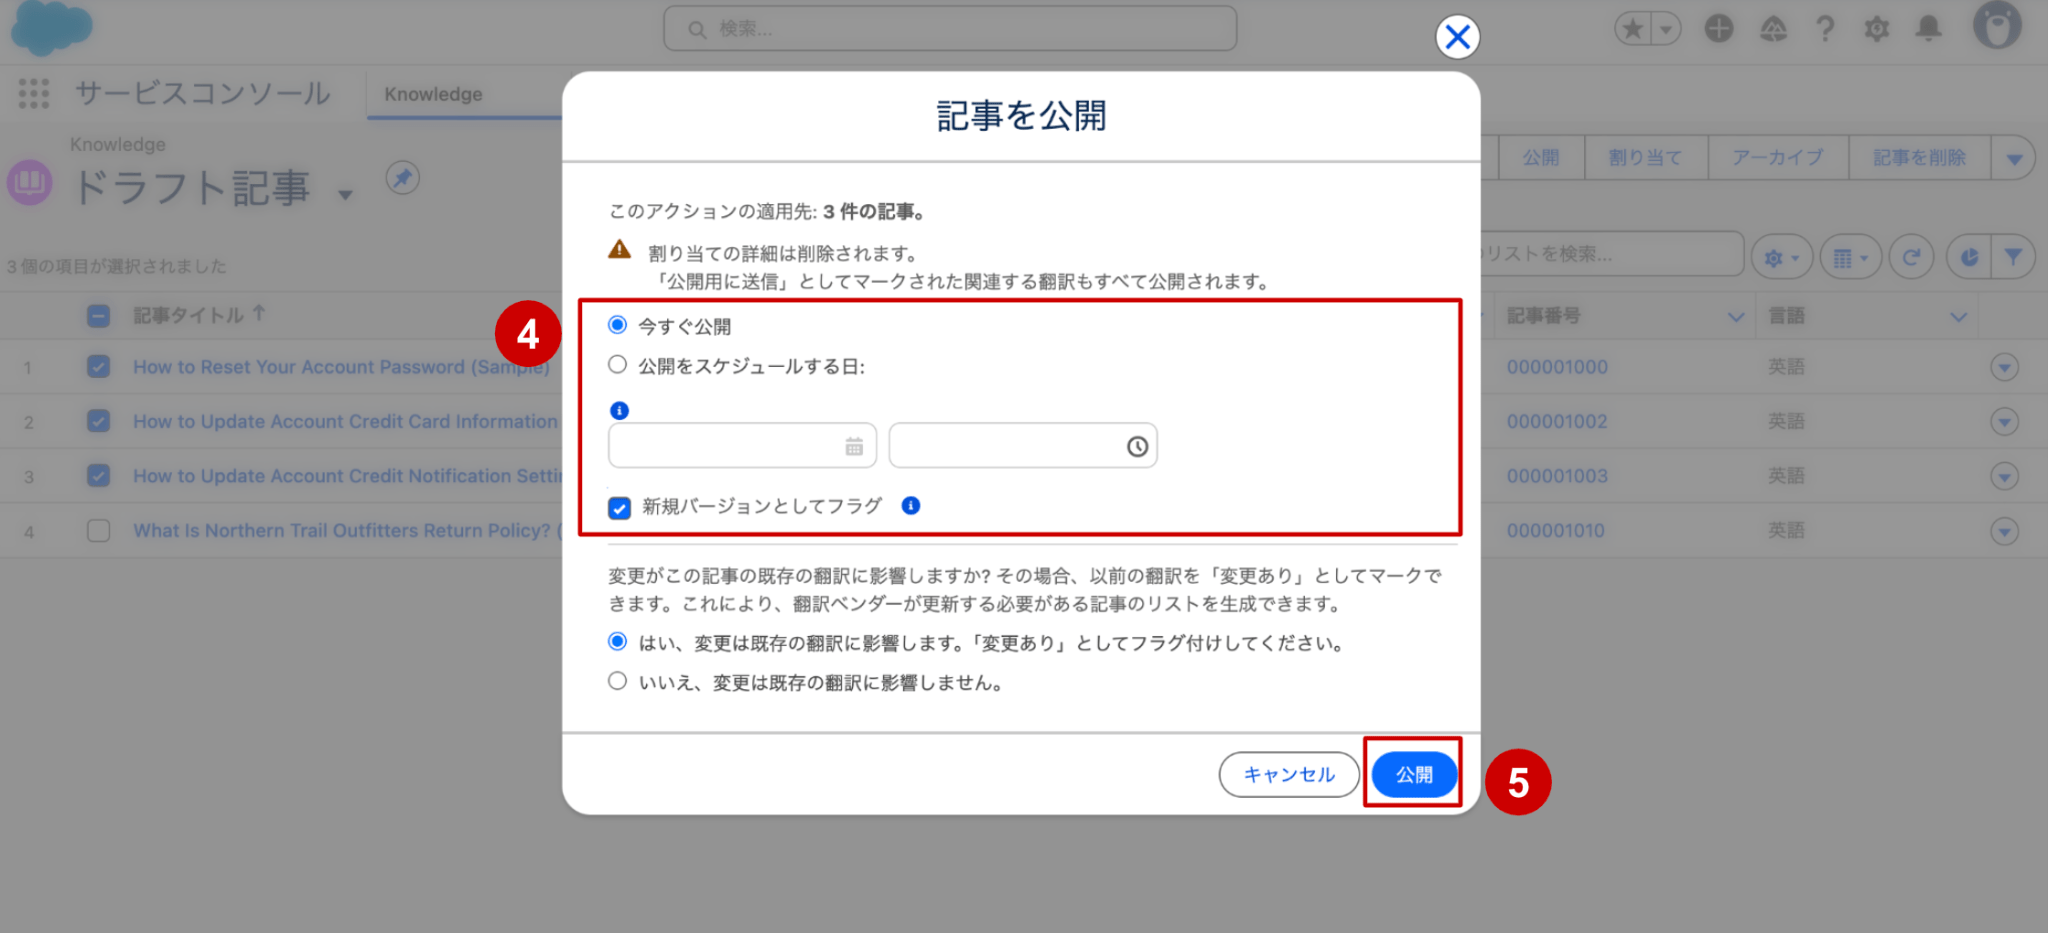The image size is (2048, 933).
Task: Uncheck 新規バージョンとしてフラグ checkbox
Action: point(619,507)
